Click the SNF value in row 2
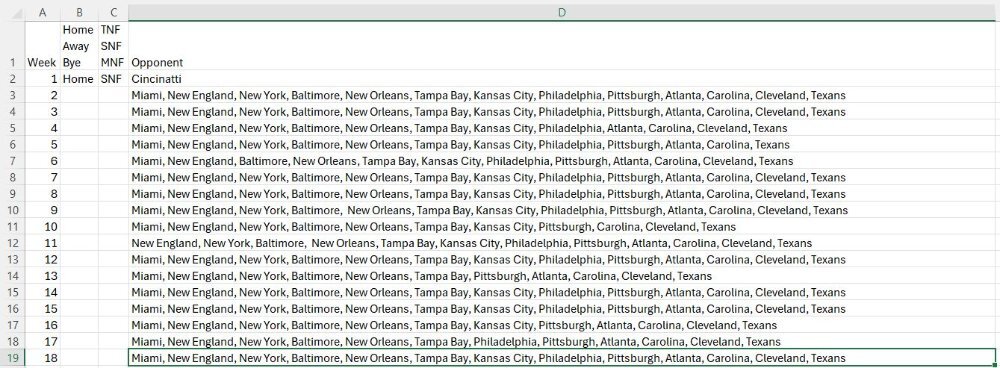The image size is (1000, 368). (x=113, y=79)
